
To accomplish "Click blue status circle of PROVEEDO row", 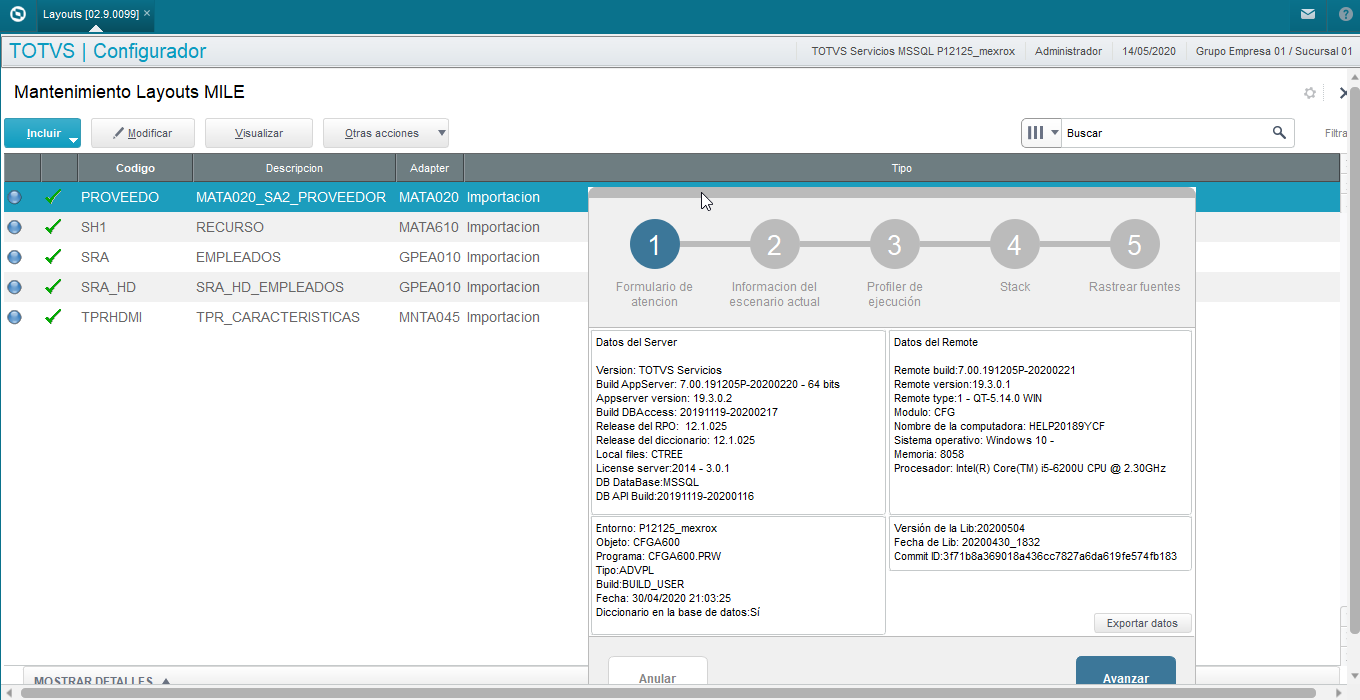I will pyautogui.click(x=14, y=197).
